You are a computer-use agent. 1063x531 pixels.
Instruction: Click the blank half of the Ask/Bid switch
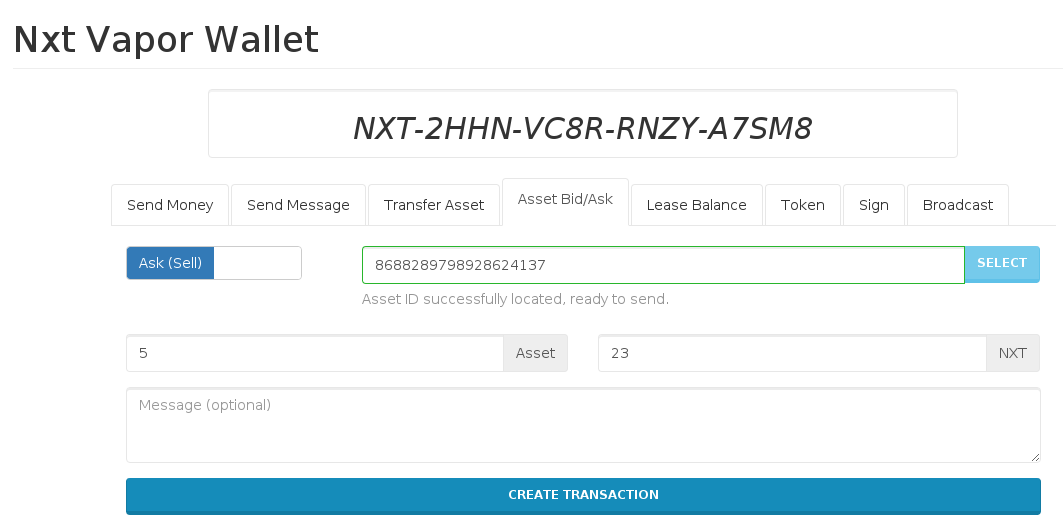(x=258, y=263)
